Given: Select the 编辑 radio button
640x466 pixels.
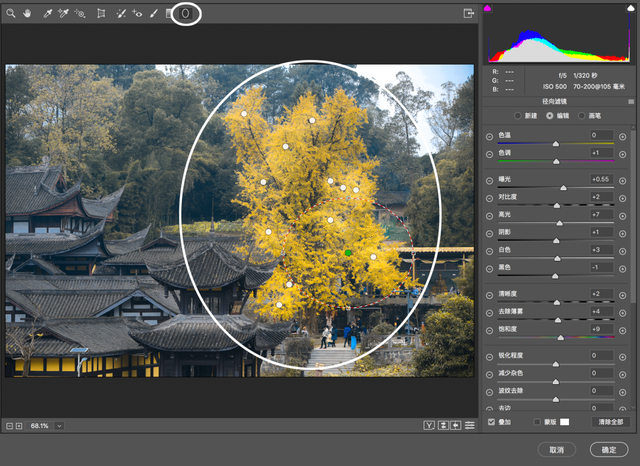Looking at the screenshot, I should pos(550,115).
